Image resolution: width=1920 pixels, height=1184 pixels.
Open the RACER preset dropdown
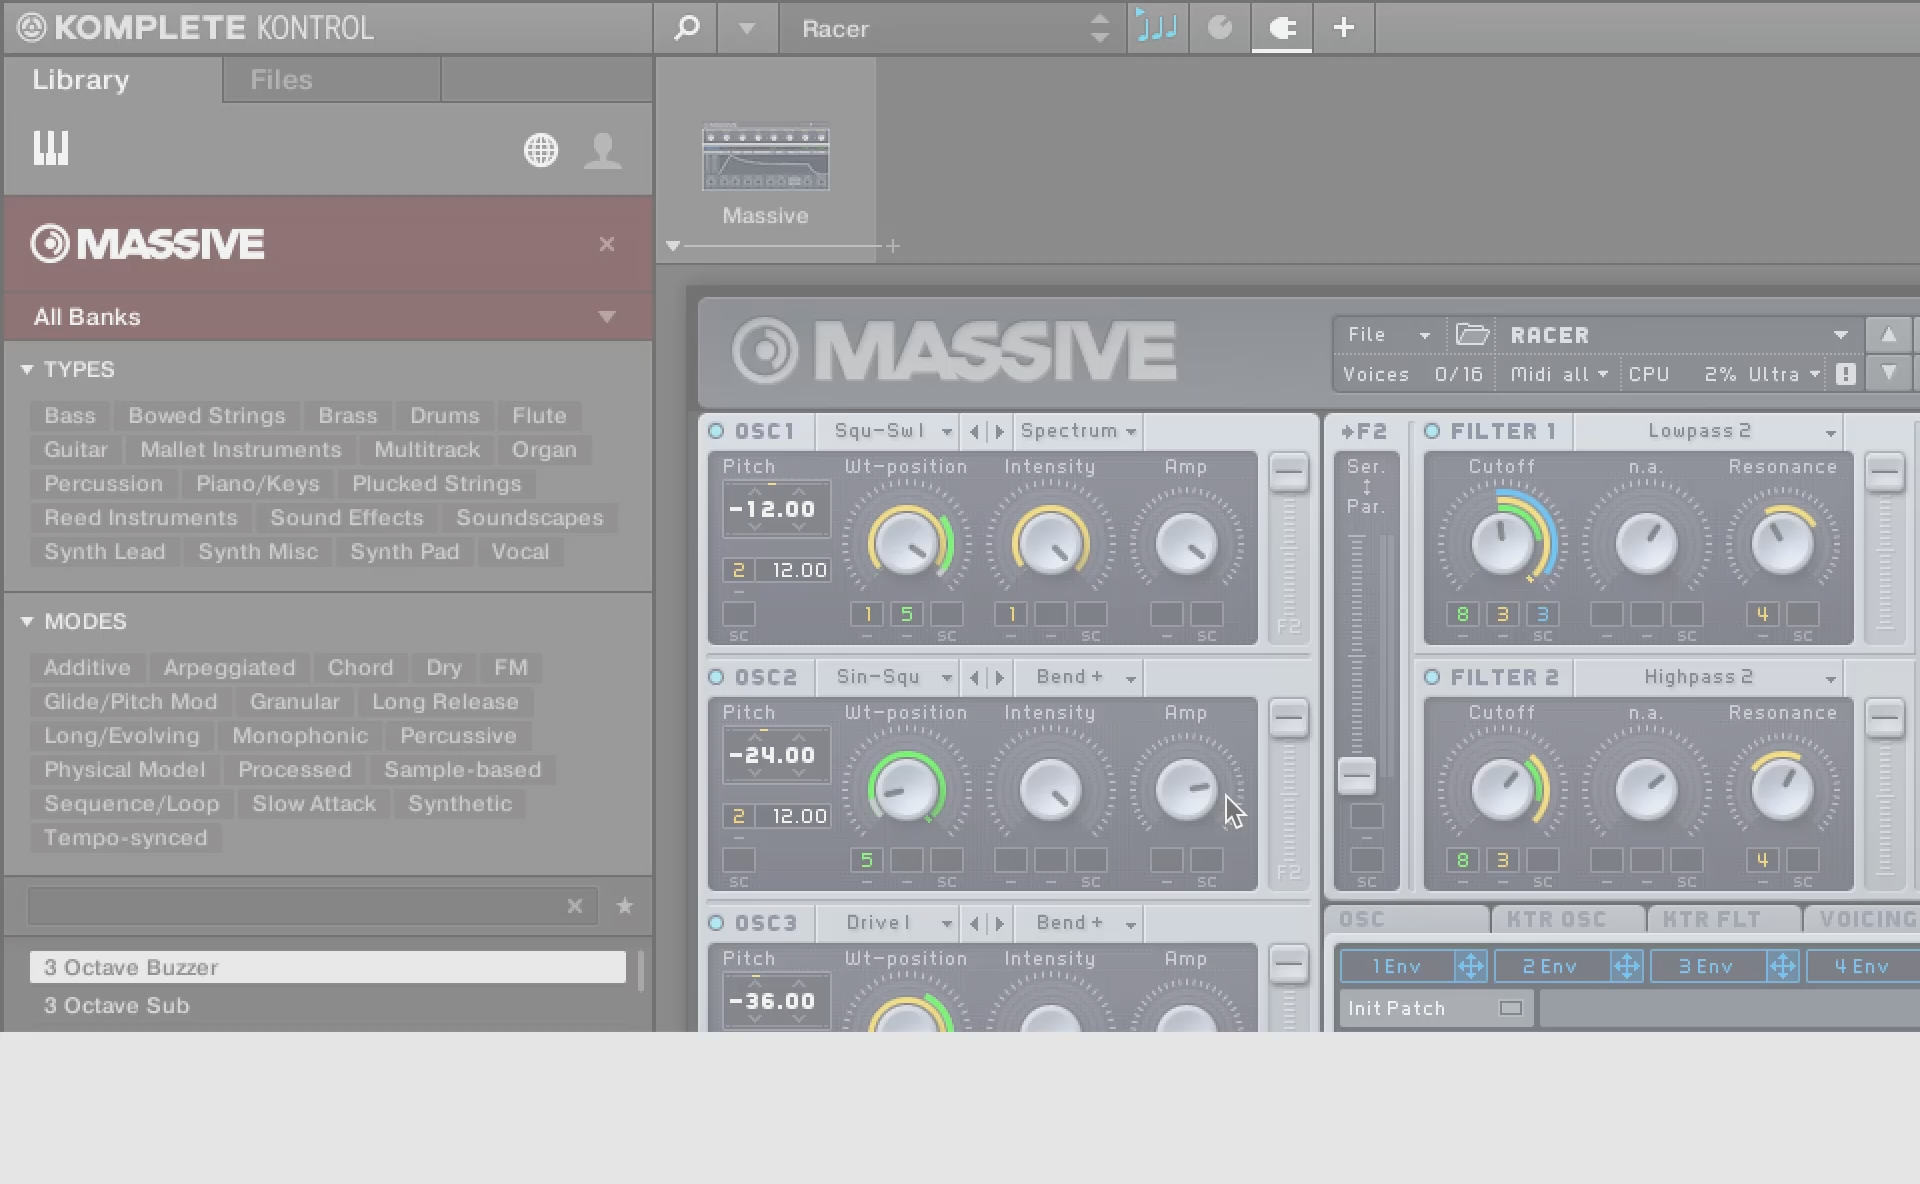pos(1840,335)
